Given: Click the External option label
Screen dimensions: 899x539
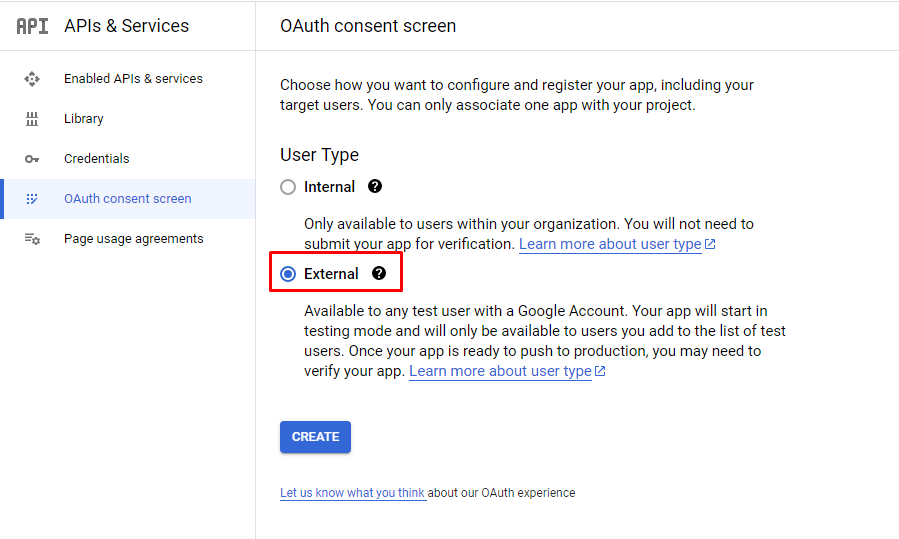Looking at the screenshot, I should 331,274.
